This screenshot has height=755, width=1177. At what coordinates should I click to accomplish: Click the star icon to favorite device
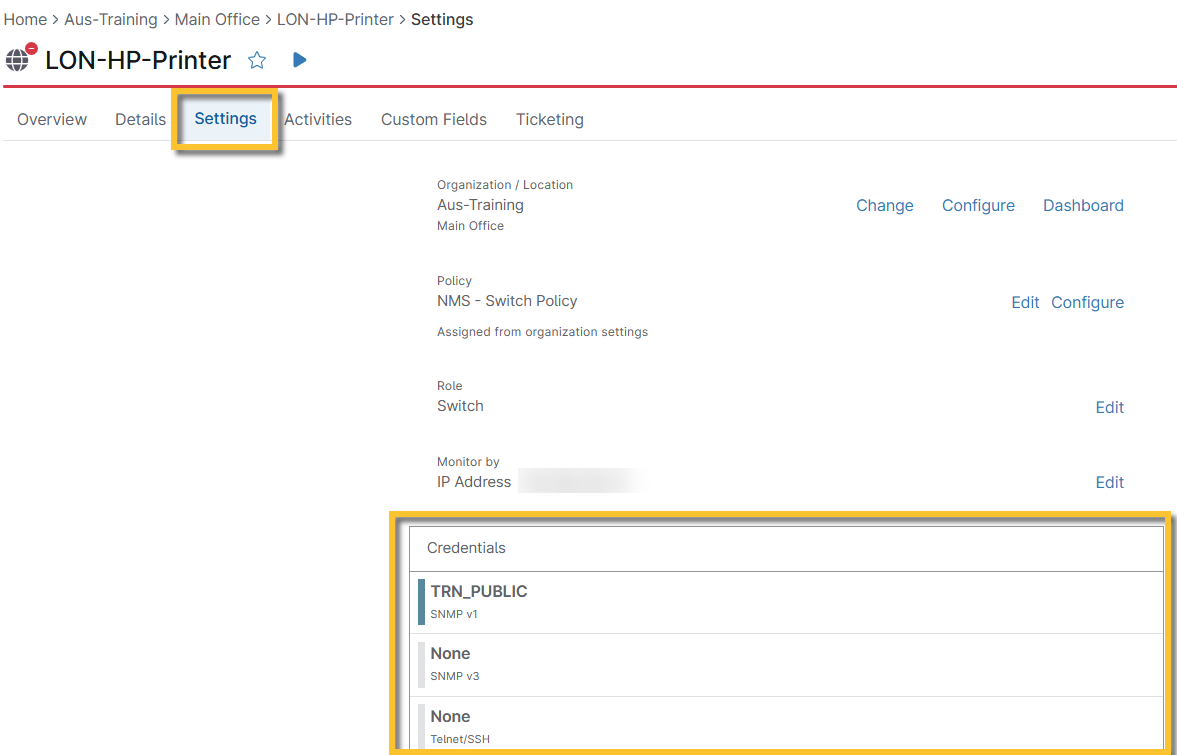point(257,60)
